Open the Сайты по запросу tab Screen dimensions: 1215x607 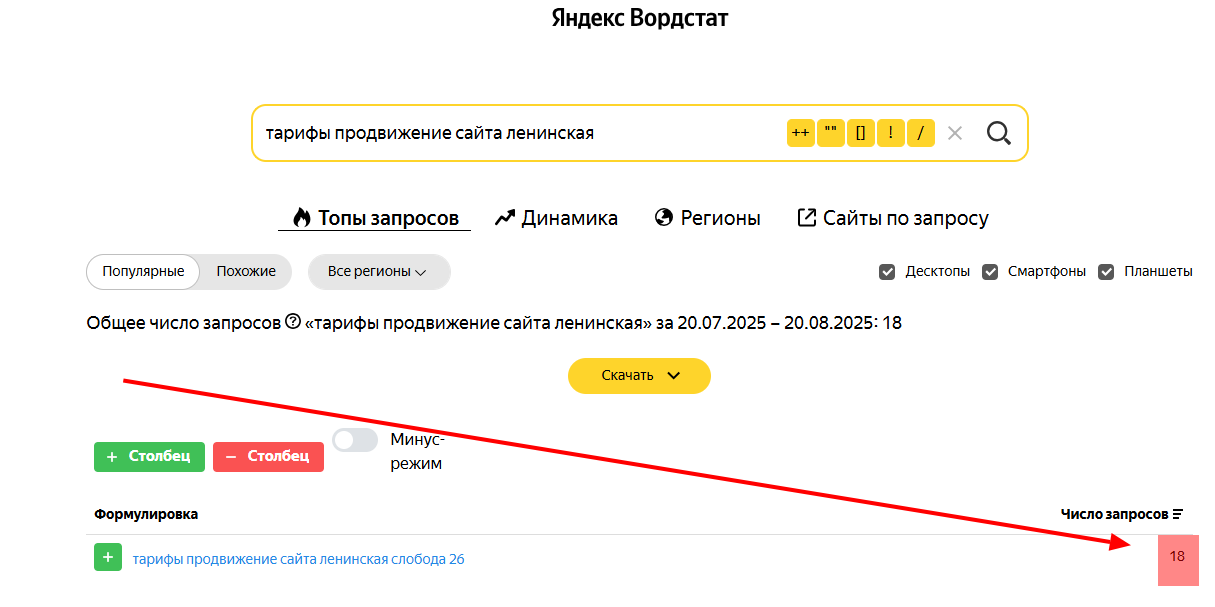tap(893, 218)
